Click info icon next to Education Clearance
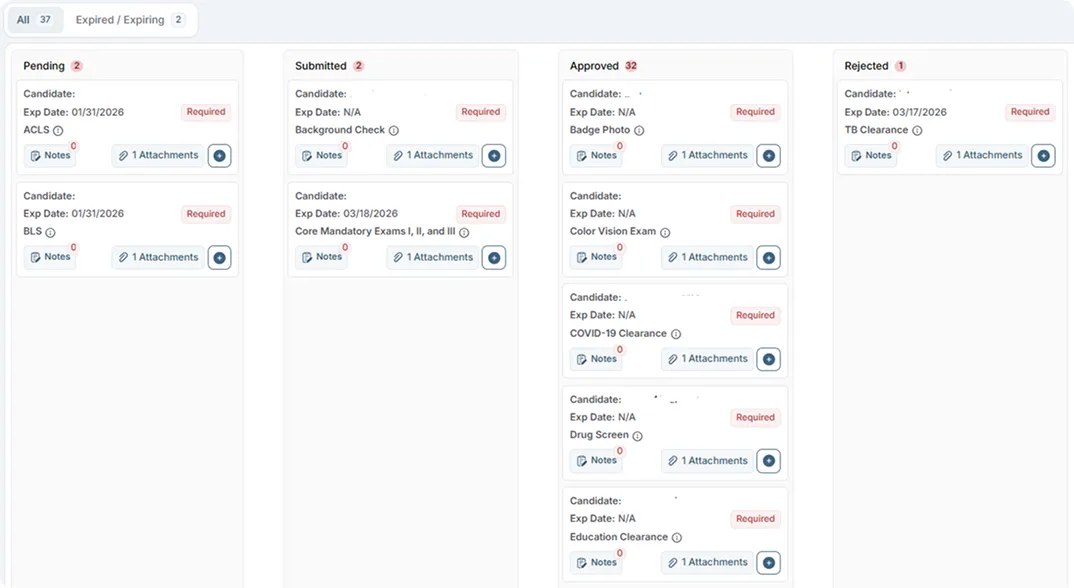This screenshot has width=1074, height=588. pyautogui.click(x=677, y=538)
